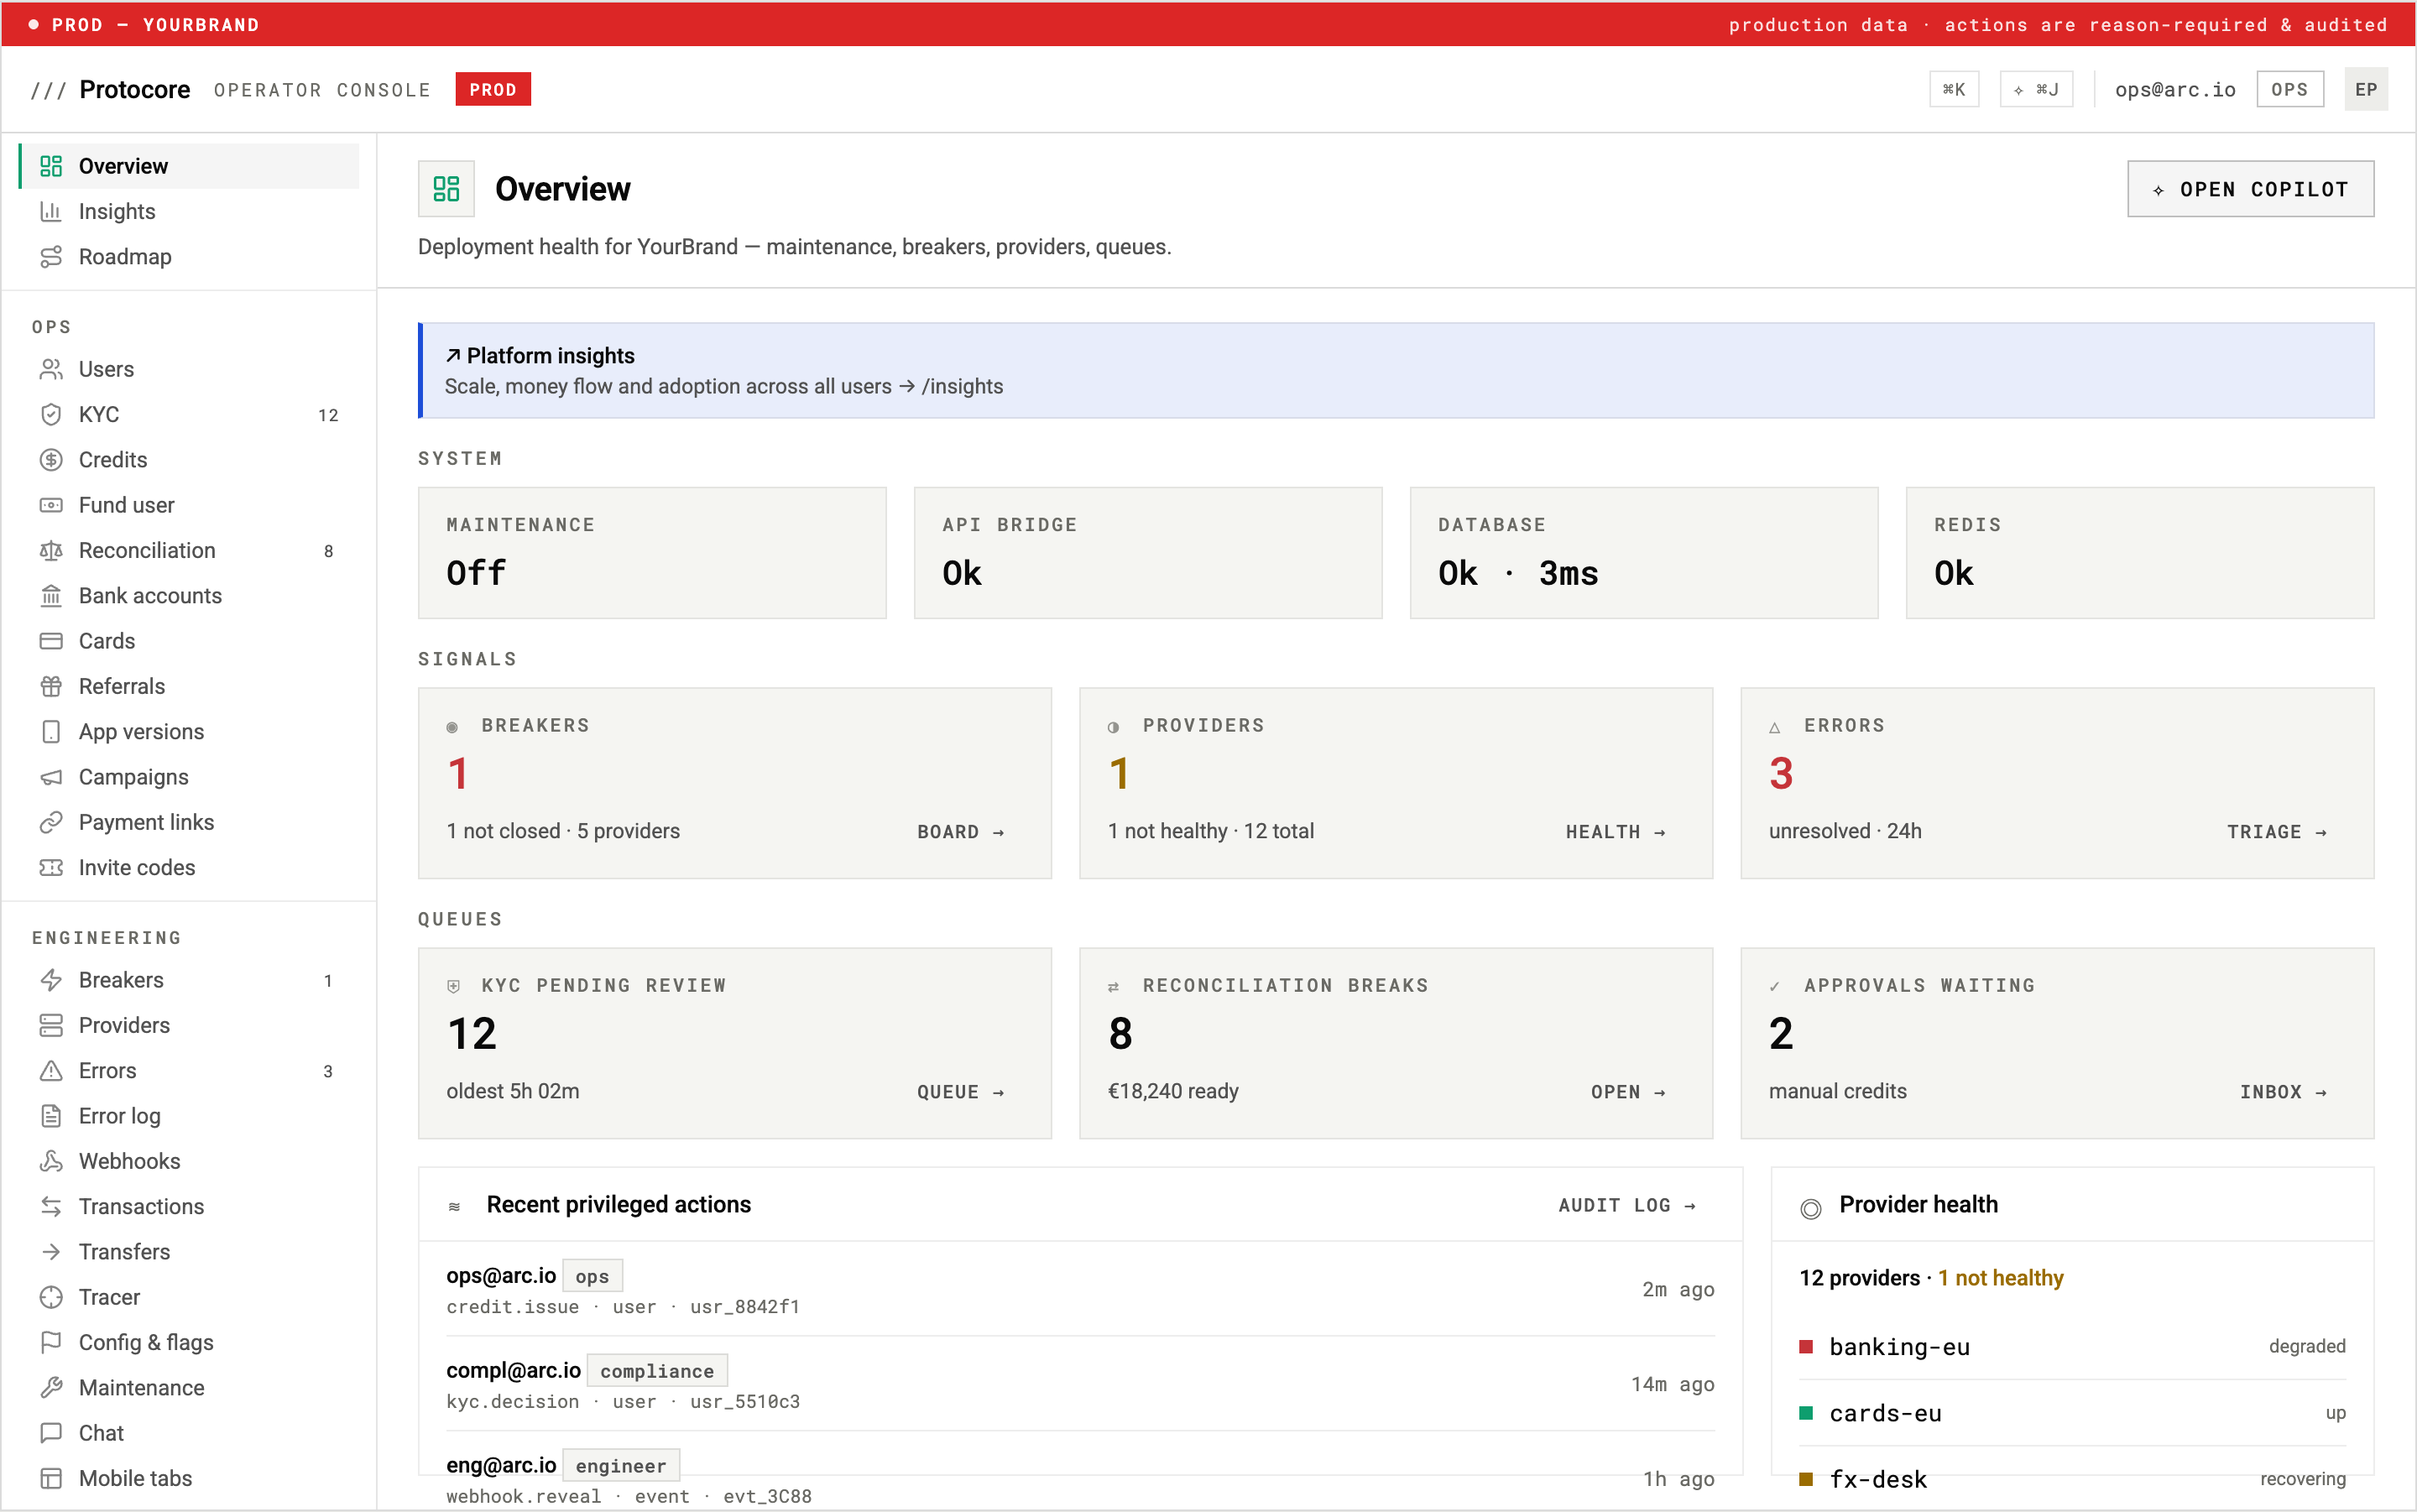Click the Cards credit card icon
The width and height of the screenshot is (2417, 1512).
point(51,641)
